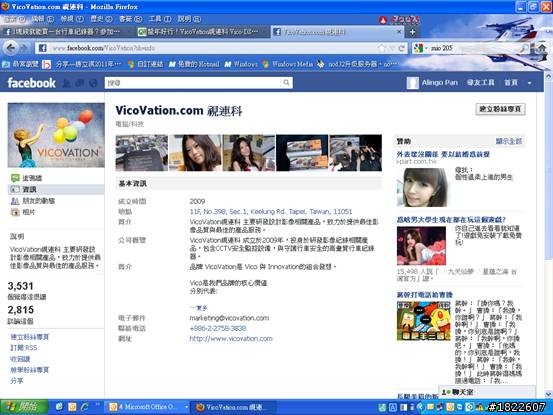Open the 工具 (Tools) menu
The height and width of the screenshot is (415, 553).
click(160, 19)
